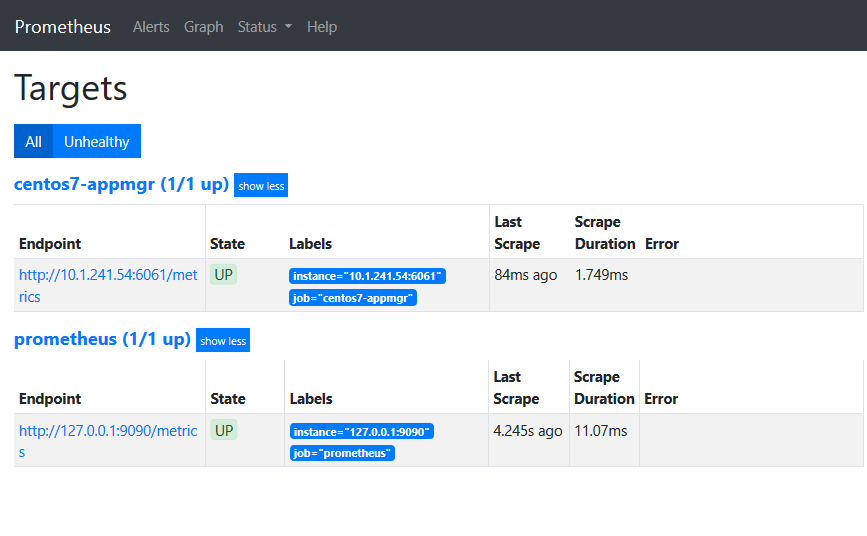Image resolution: width=867 pixels, height=536 pixels.
Task: Click Last Scrape header in centos7-appmgr table
Action: pos(517,233)
